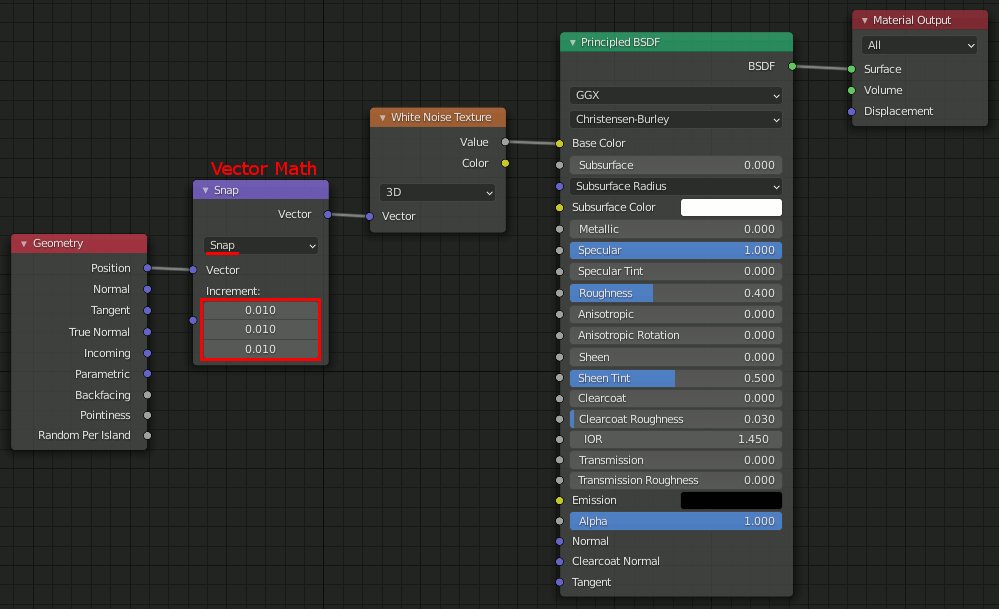This screenshot has height=609, width=999.
Task: Click the Increment input socket on Snap node
Action: (x=193, y=320)
